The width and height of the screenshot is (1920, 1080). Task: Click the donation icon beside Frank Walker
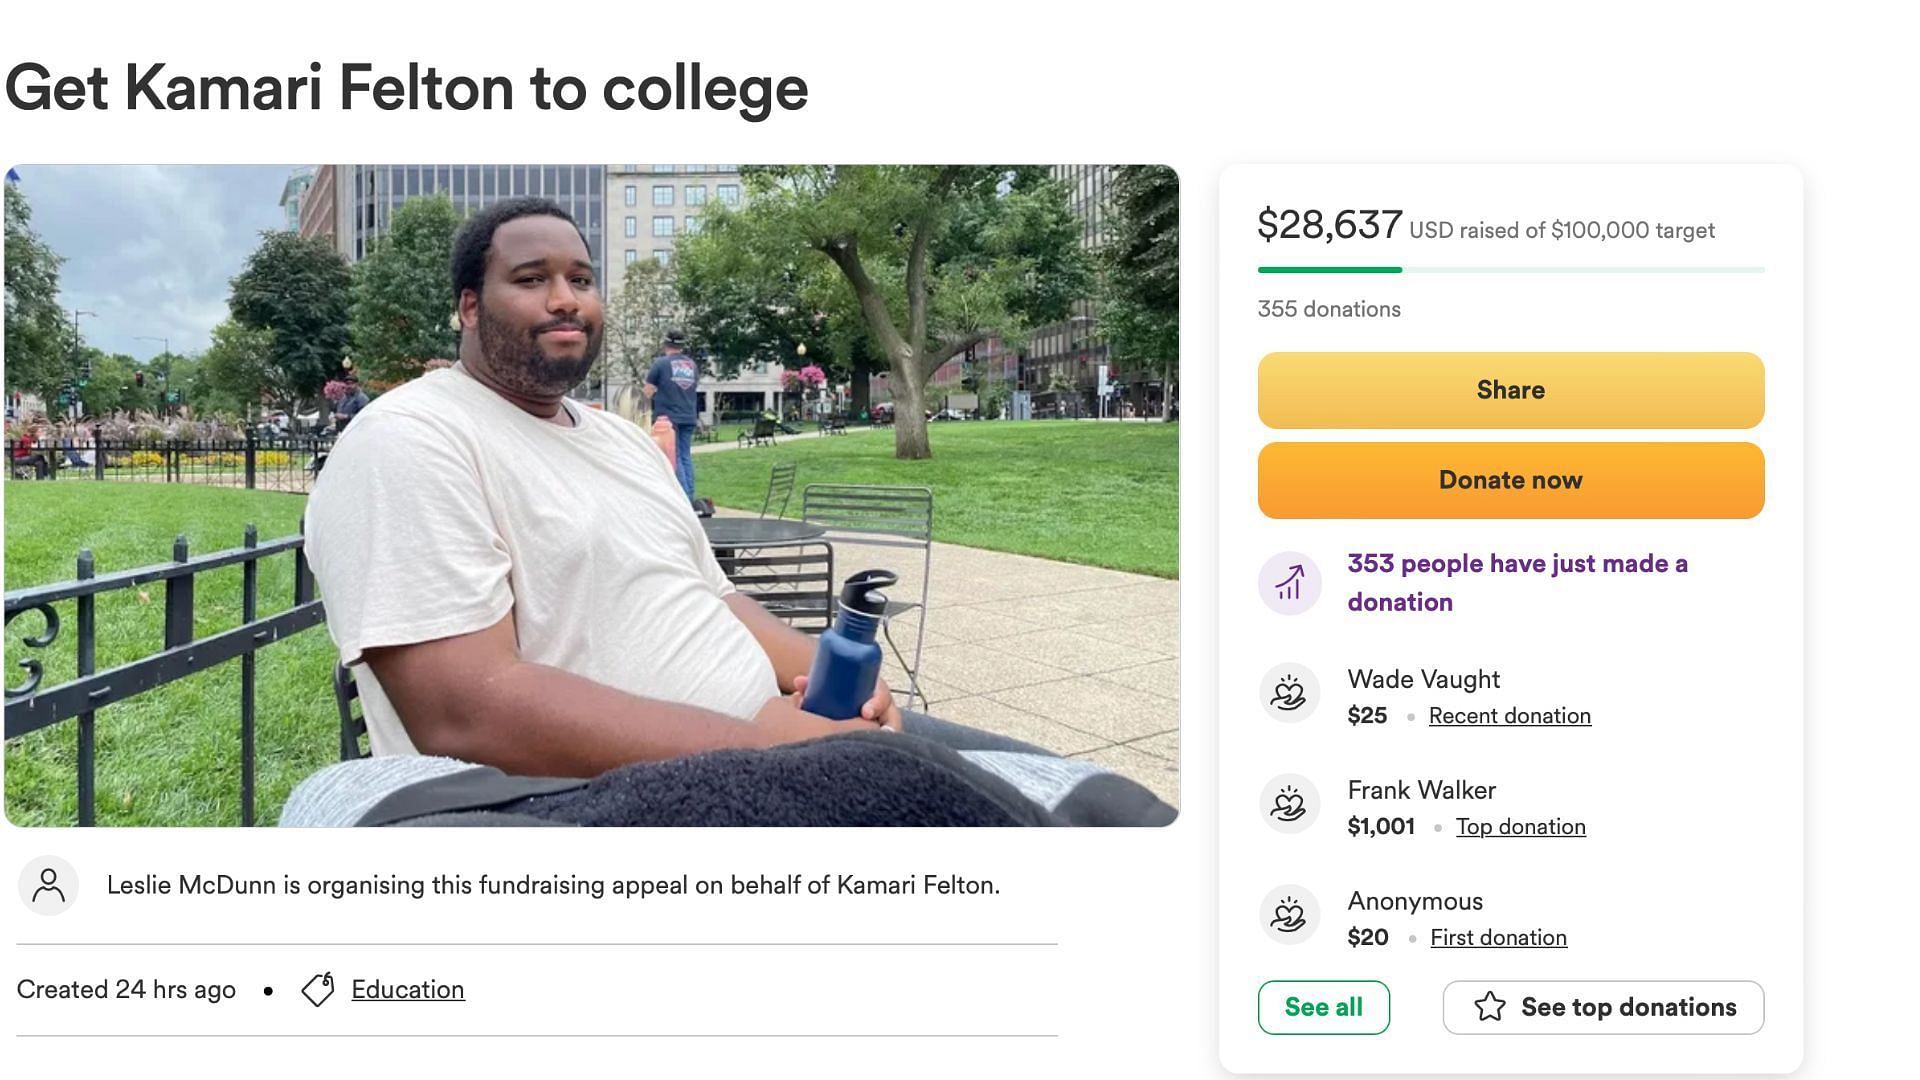tap(1289, 804)
